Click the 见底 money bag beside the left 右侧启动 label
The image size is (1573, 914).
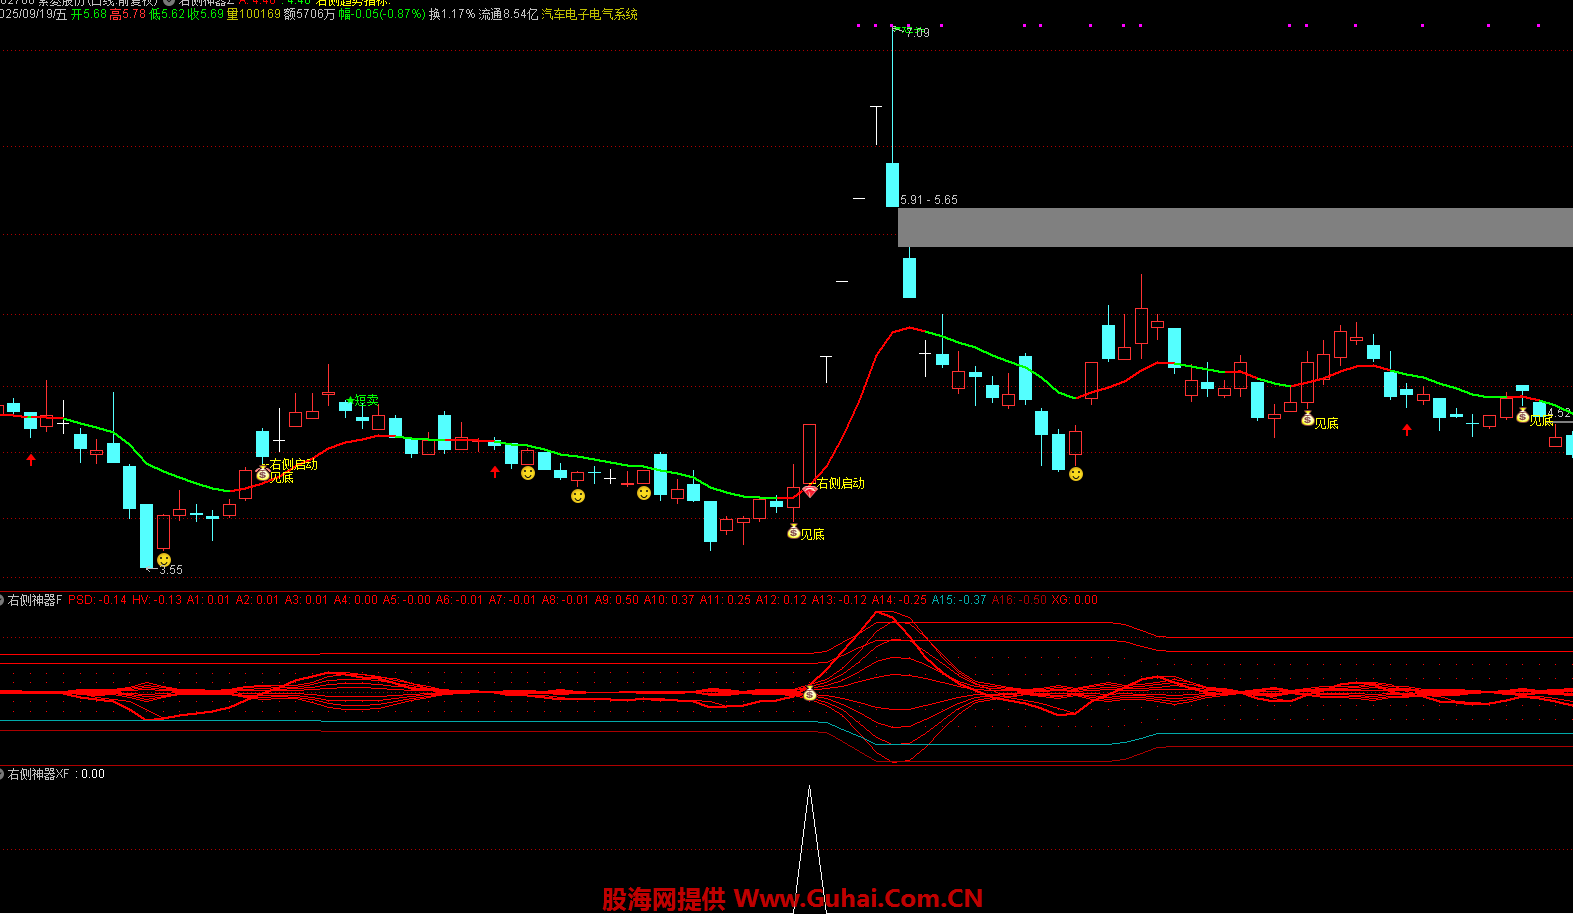[x=263, y=475]
